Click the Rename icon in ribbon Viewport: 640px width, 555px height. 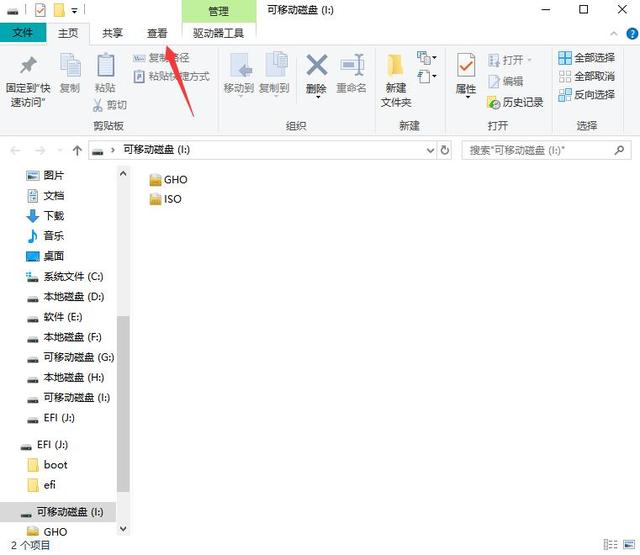[x=351, y=66]
